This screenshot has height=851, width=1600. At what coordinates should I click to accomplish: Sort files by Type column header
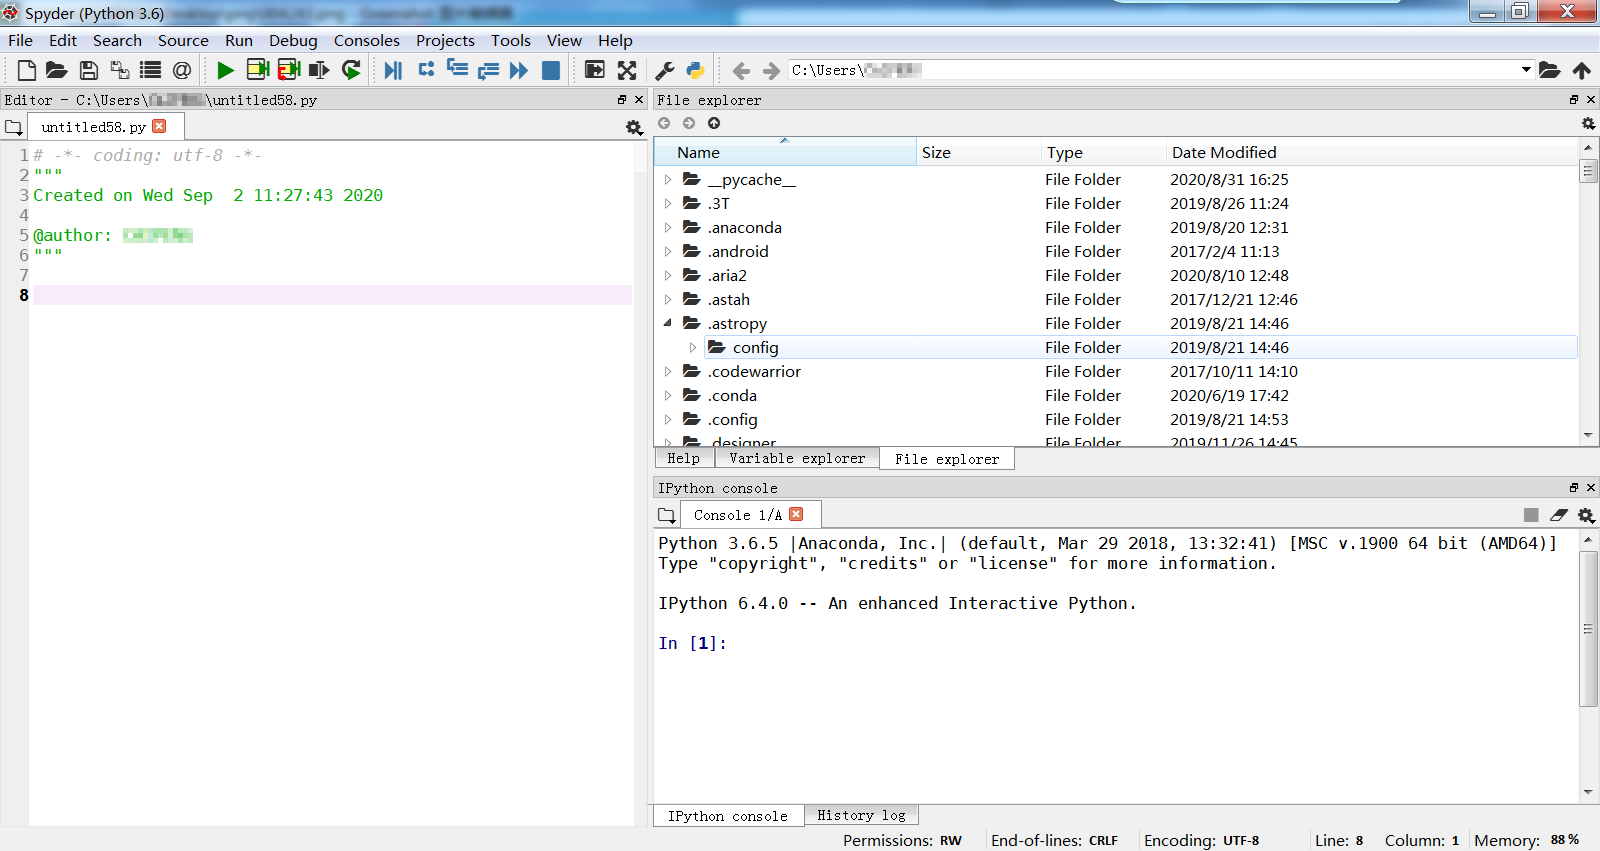pyautogui.click(x=1103, y=153)
